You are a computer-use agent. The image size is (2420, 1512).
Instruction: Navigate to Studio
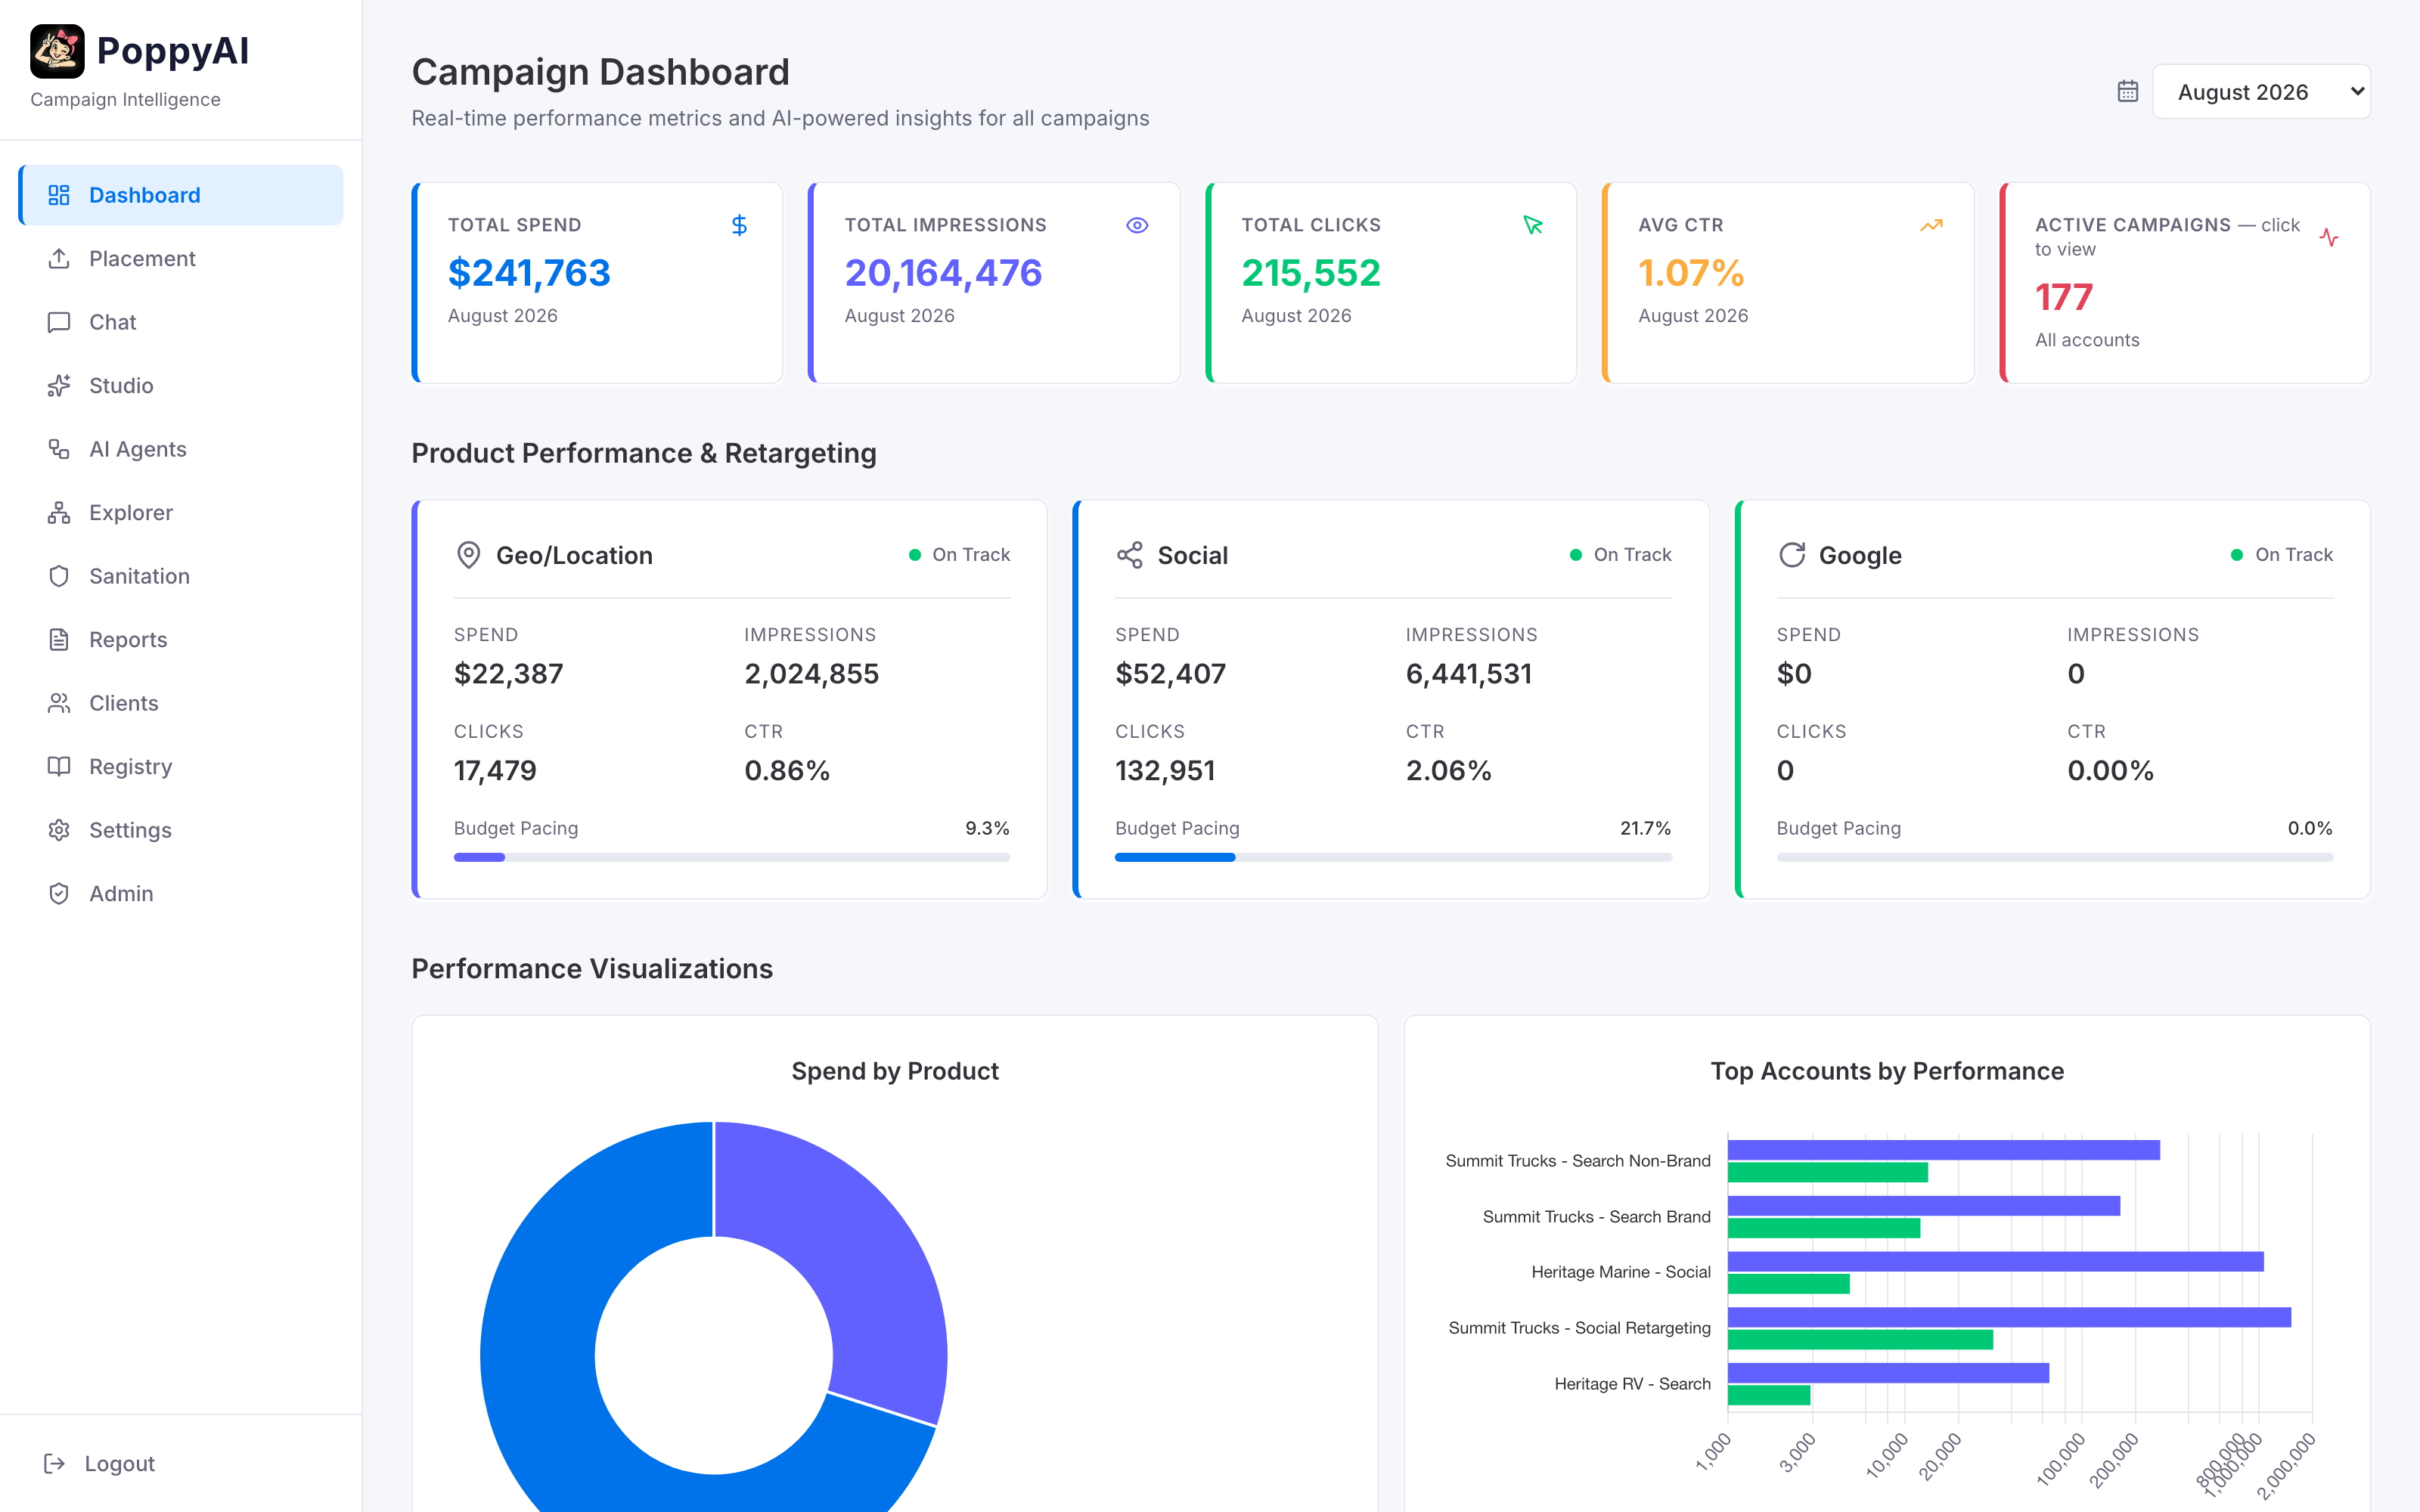tap(181, 385)
